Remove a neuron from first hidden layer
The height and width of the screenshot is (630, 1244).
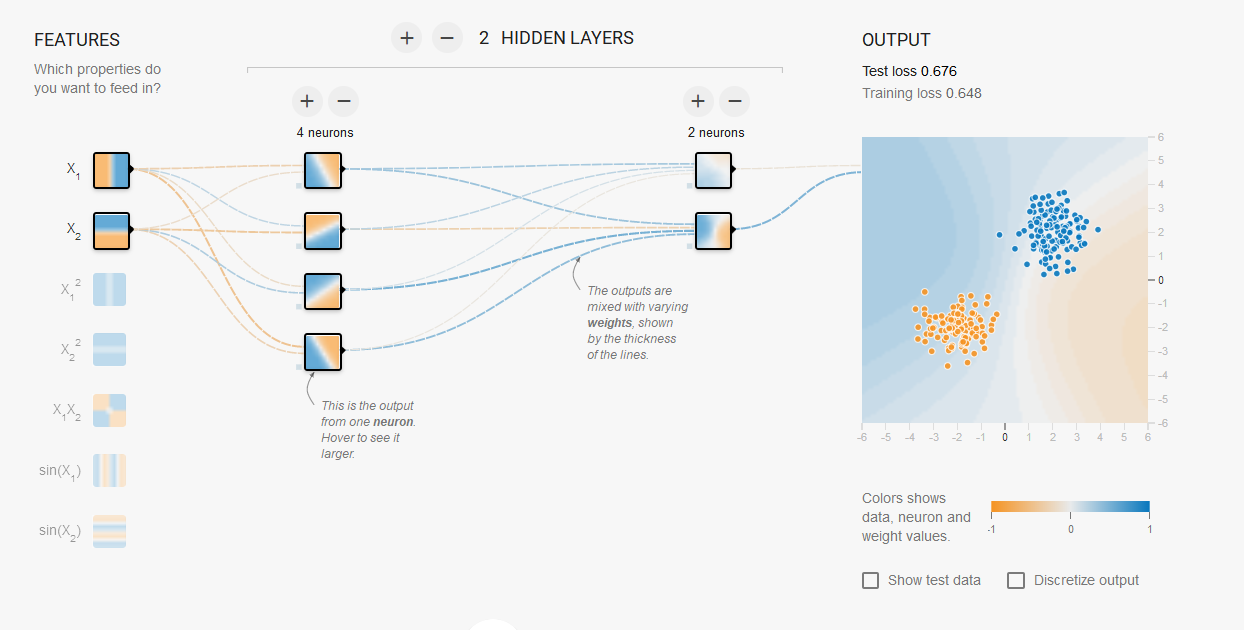[343, 101]
